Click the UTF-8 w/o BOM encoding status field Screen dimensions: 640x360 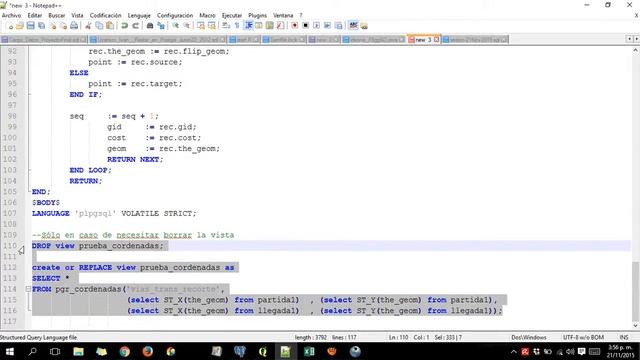583,338
